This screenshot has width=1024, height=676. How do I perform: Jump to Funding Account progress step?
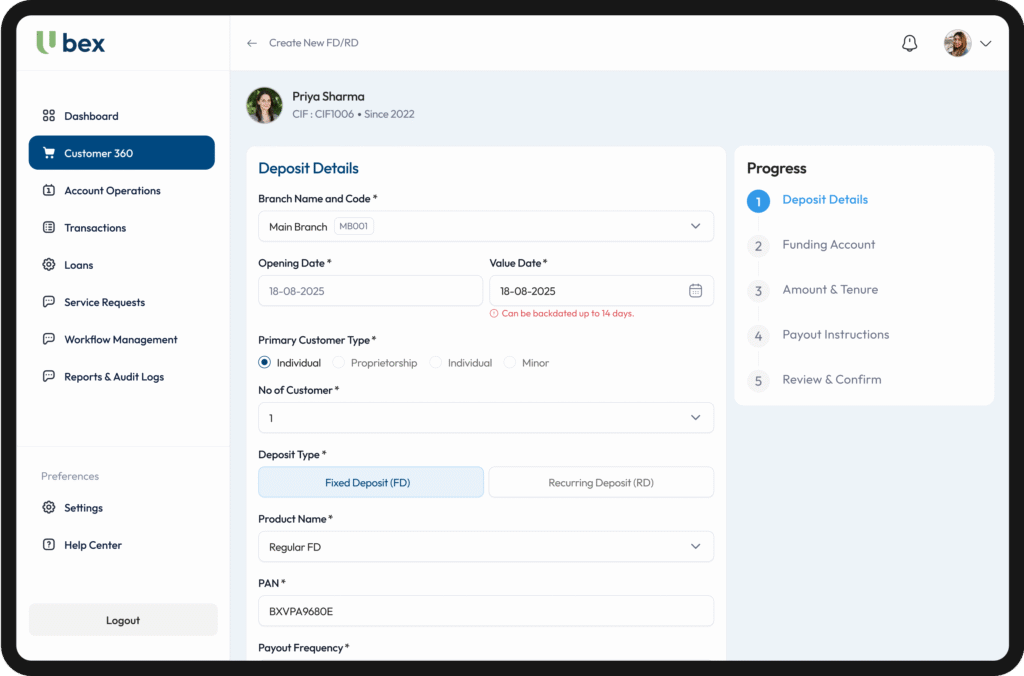click(828, 245)
